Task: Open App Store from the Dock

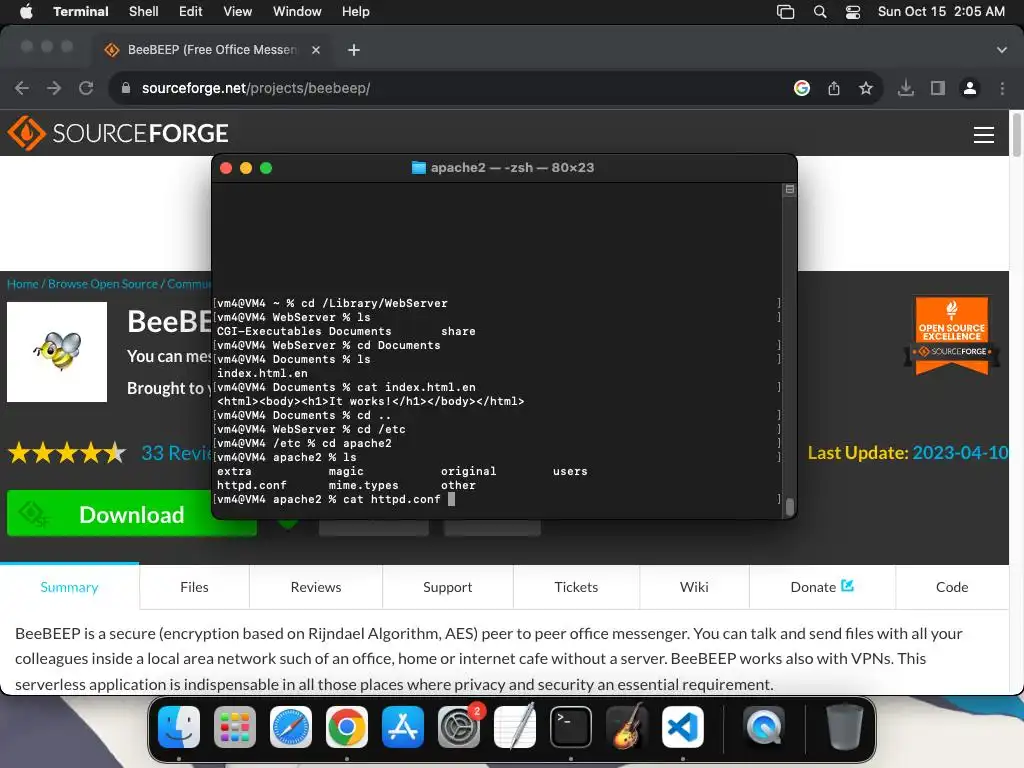Action: (402, 727)
